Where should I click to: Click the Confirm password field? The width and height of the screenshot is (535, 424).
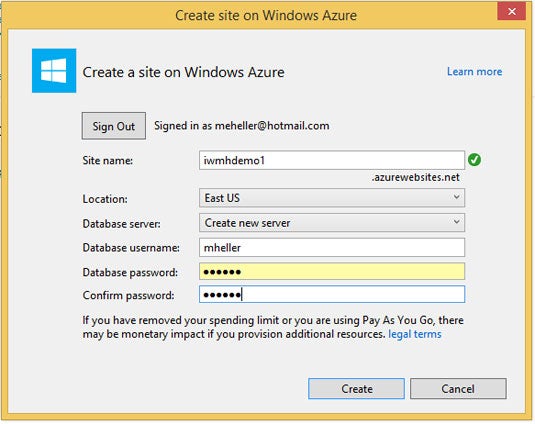[x=332, y=294]
